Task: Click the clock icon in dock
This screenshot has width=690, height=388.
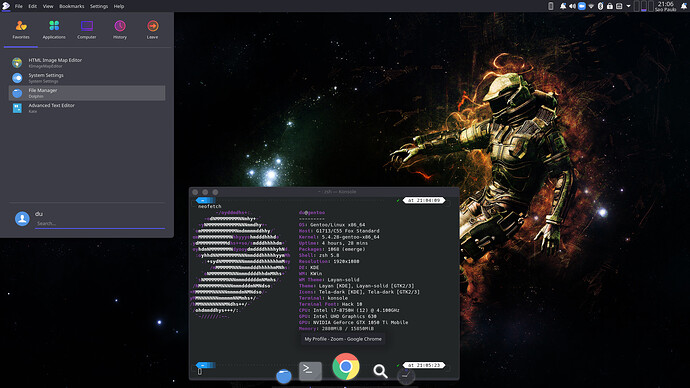Action: (x=406, y=375)
